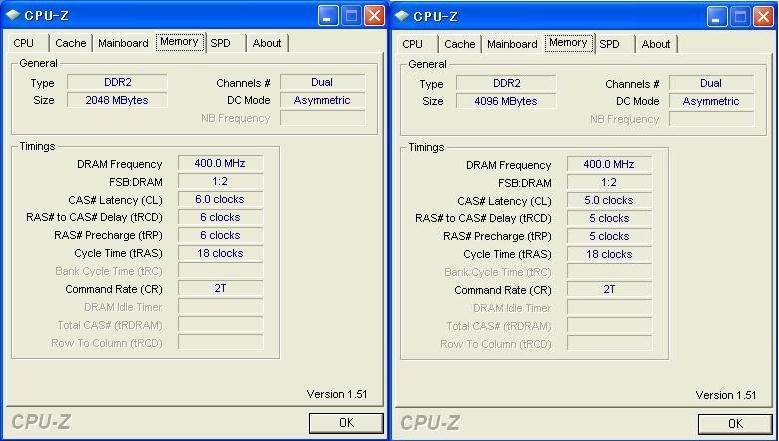Viewport: 779px width, 441px height.
Task: Close the left CPU-Z window
Action: 374,16
